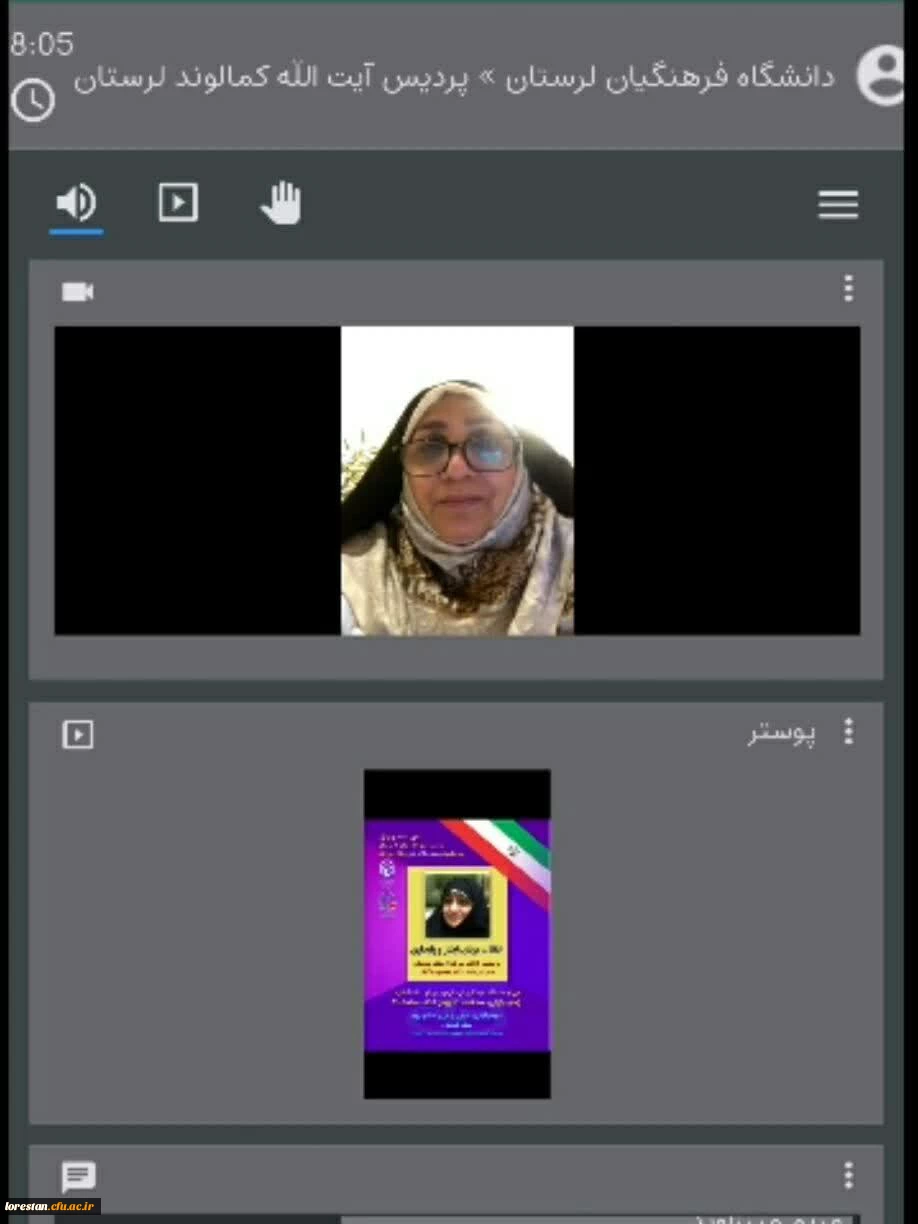Image resolution: width=918 pixels, height=1224 pixels.
Task: Open the hamburger menu
Action: 838,205
